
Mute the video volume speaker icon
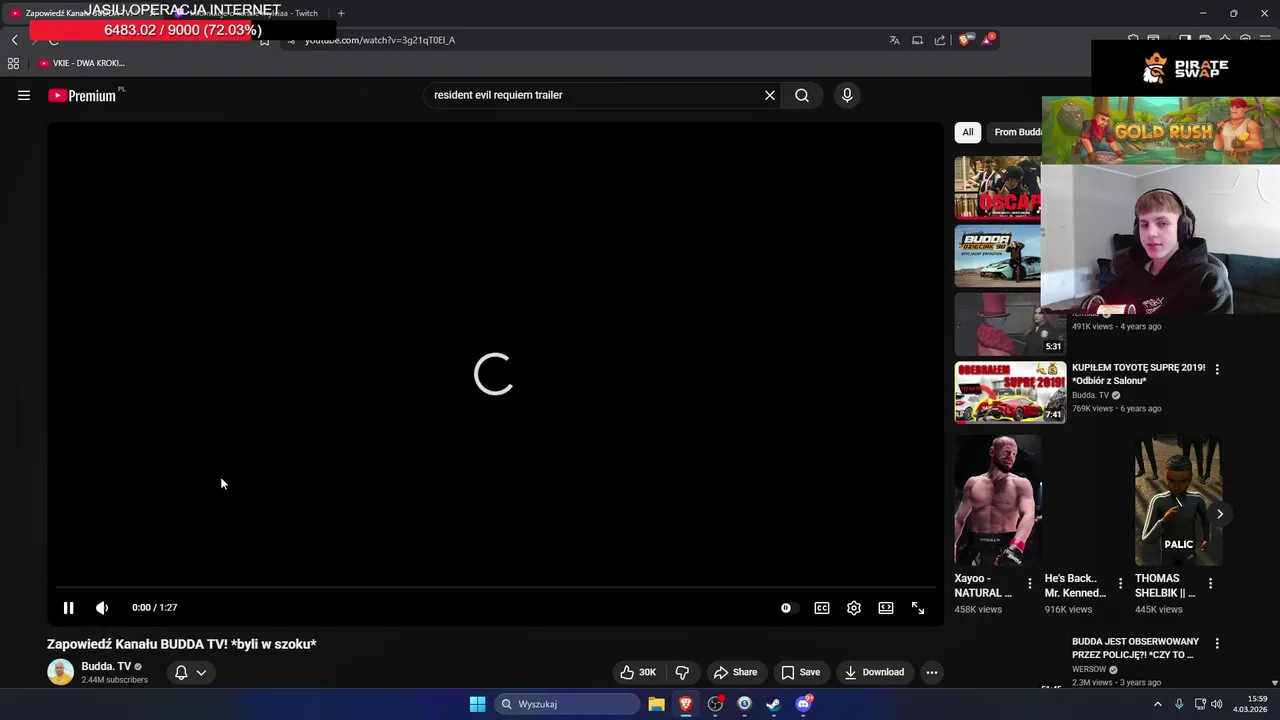tap(102, 608)
